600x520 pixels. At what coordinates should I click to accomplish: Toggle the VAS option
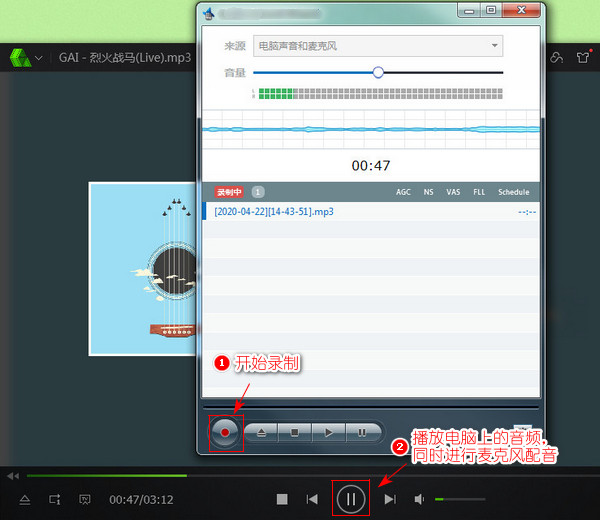(454, 192)
